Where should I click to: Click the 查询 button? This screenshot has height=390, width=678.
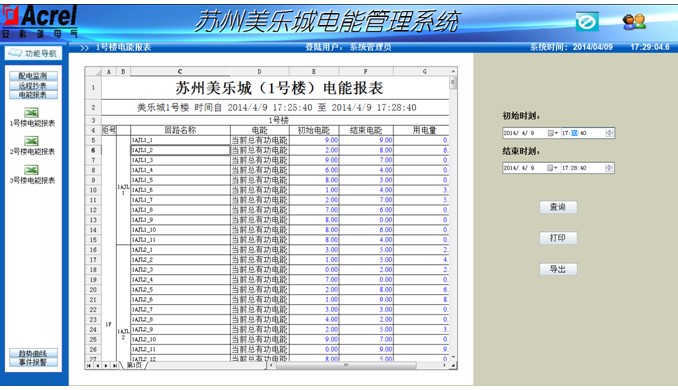(x=558, y=207)
